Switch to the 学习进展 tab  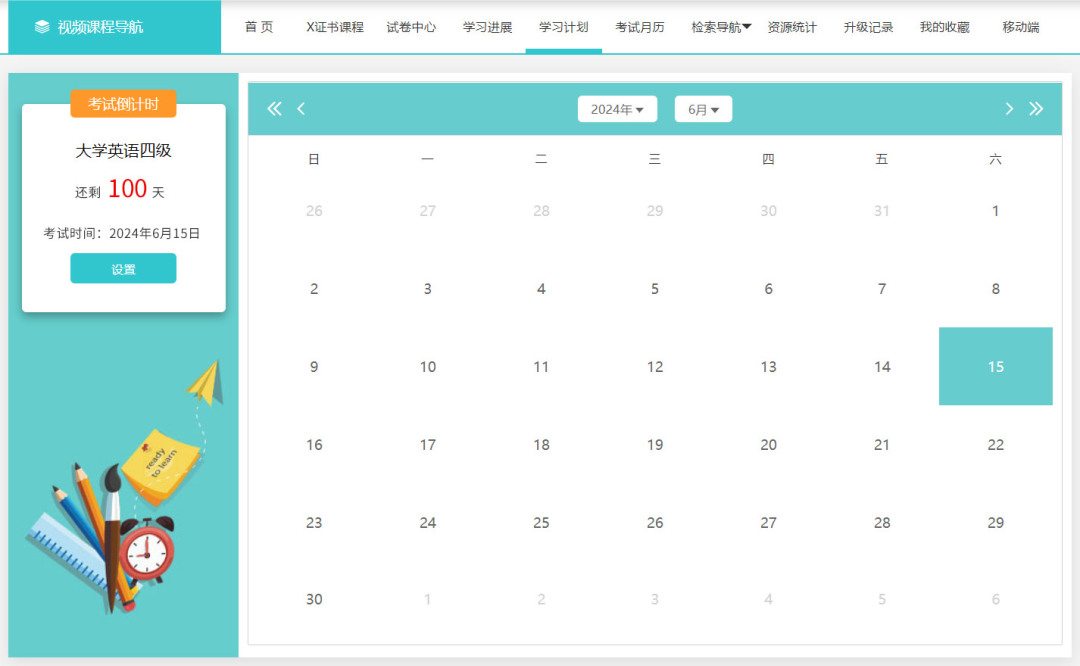click(x=487, y=27)
